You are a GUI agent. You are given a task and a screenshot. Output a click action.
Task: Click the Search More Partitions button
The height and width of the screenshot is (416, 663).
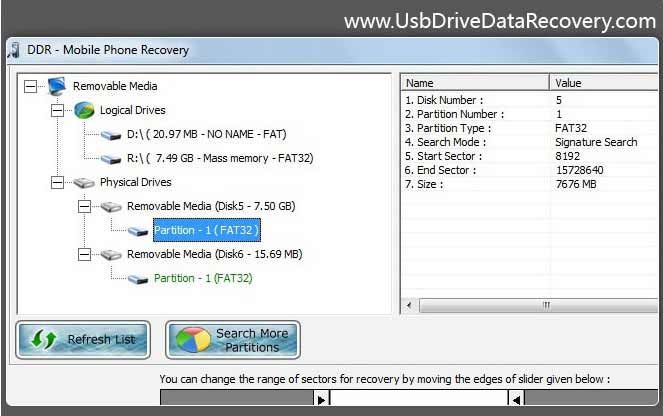(x=233, y=340)
